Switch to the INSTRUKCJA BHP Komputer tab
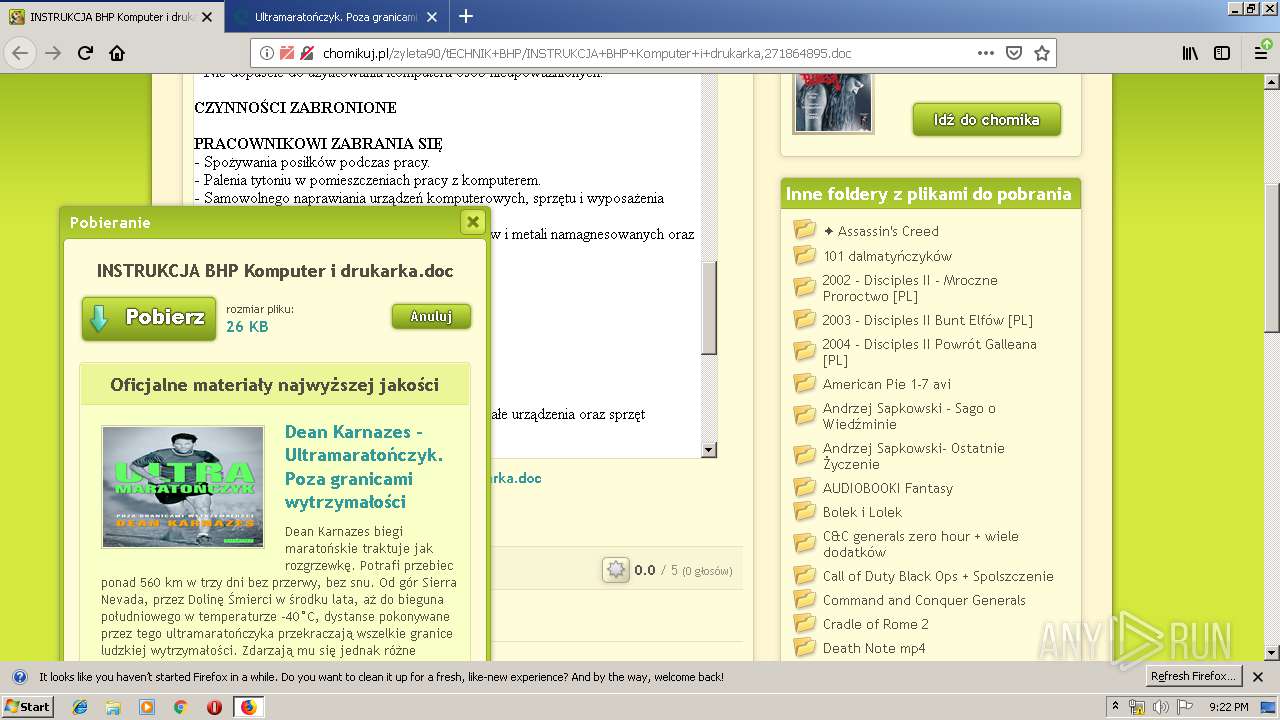The width and height of the screenshot is (1280, 720). point(112,17)
